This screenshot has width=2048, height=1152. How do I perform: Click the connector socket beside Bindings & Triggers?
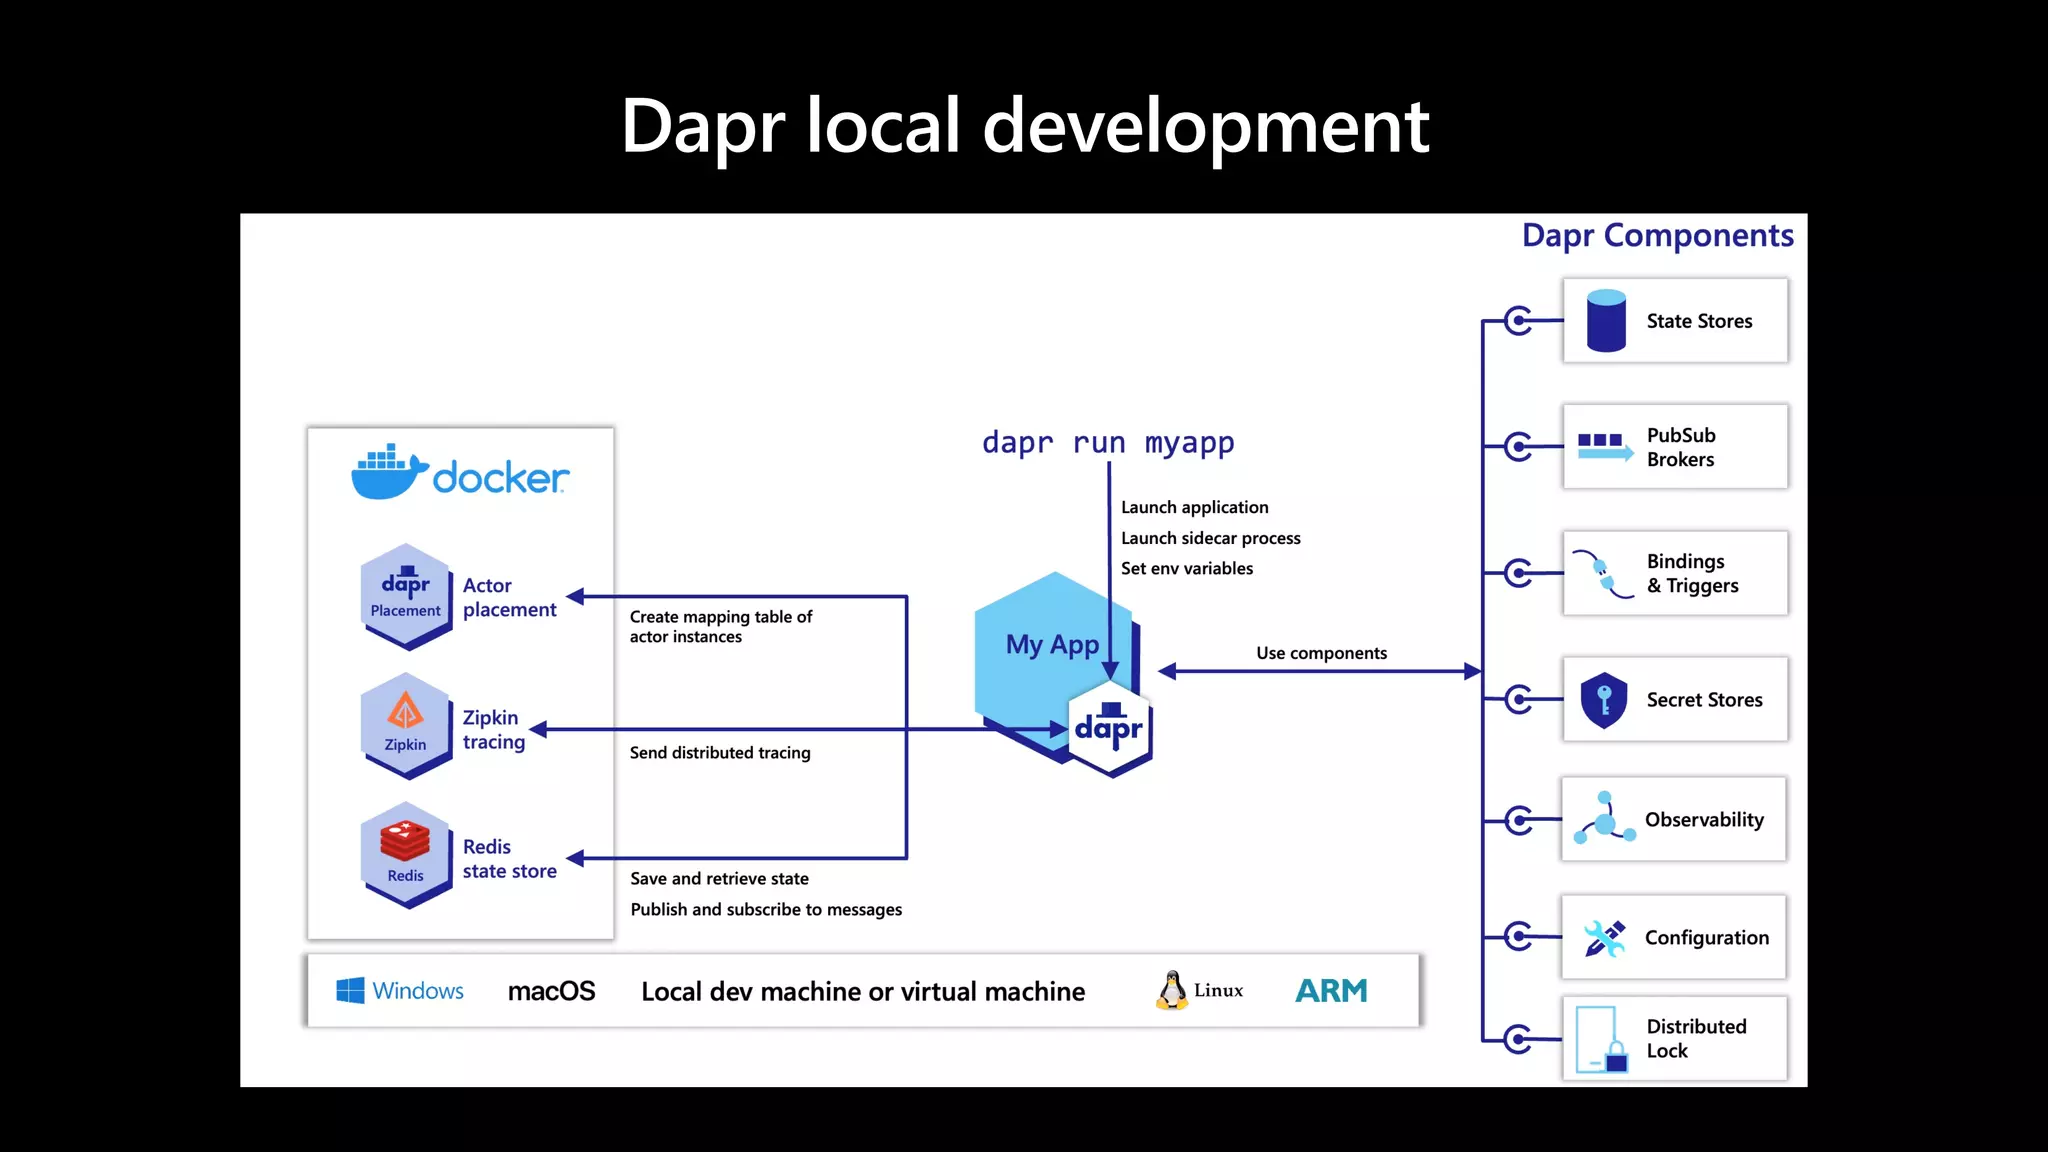1518,573
